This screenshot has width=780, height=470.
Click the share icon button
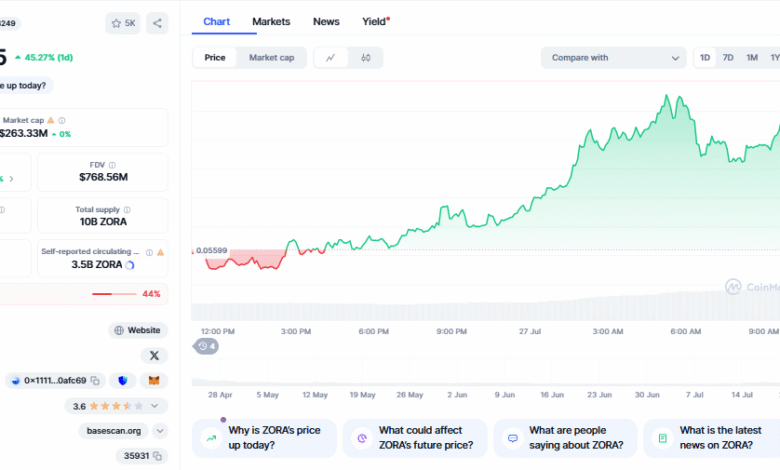click(157, 23)
